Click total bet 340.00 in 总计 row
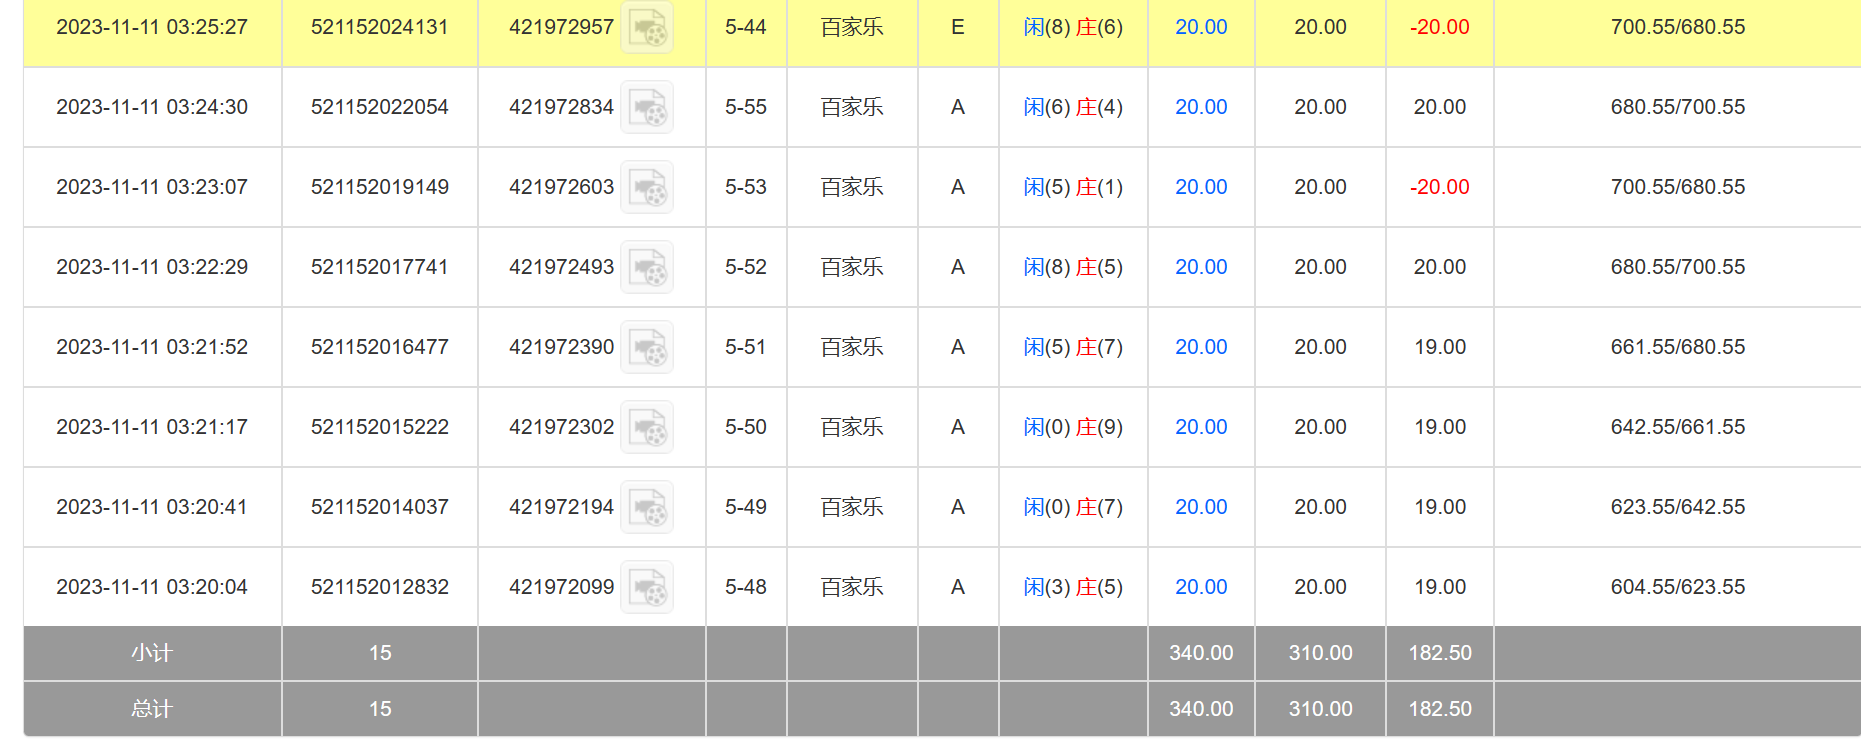Image resolution: width=1861 pixels, height=742 pixels. pyautogui.click(x=1201, y=709)
